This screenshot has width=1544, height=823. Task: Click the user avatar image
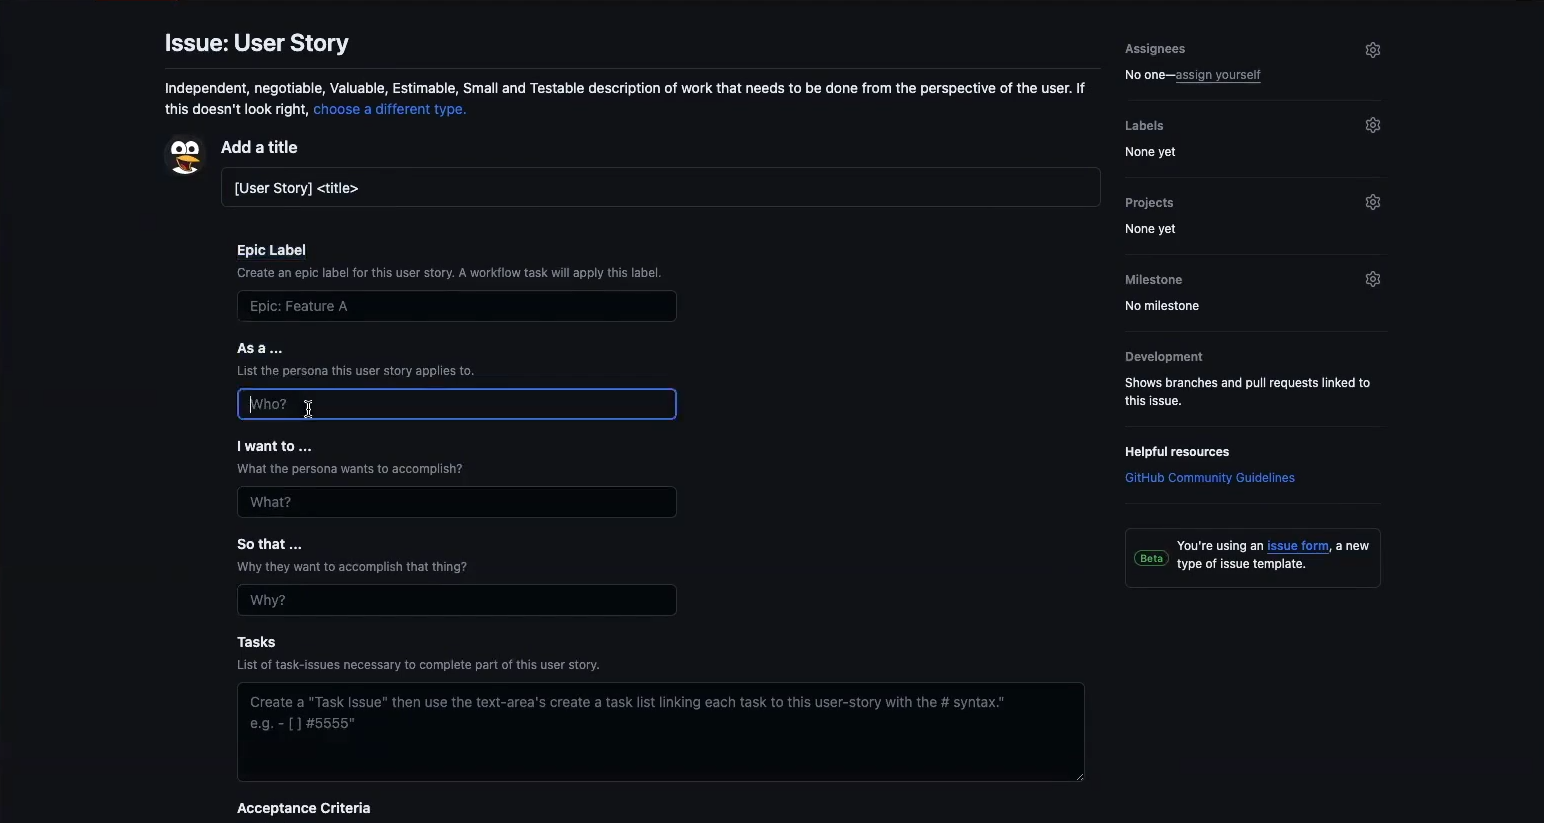(x=185, y=156)
